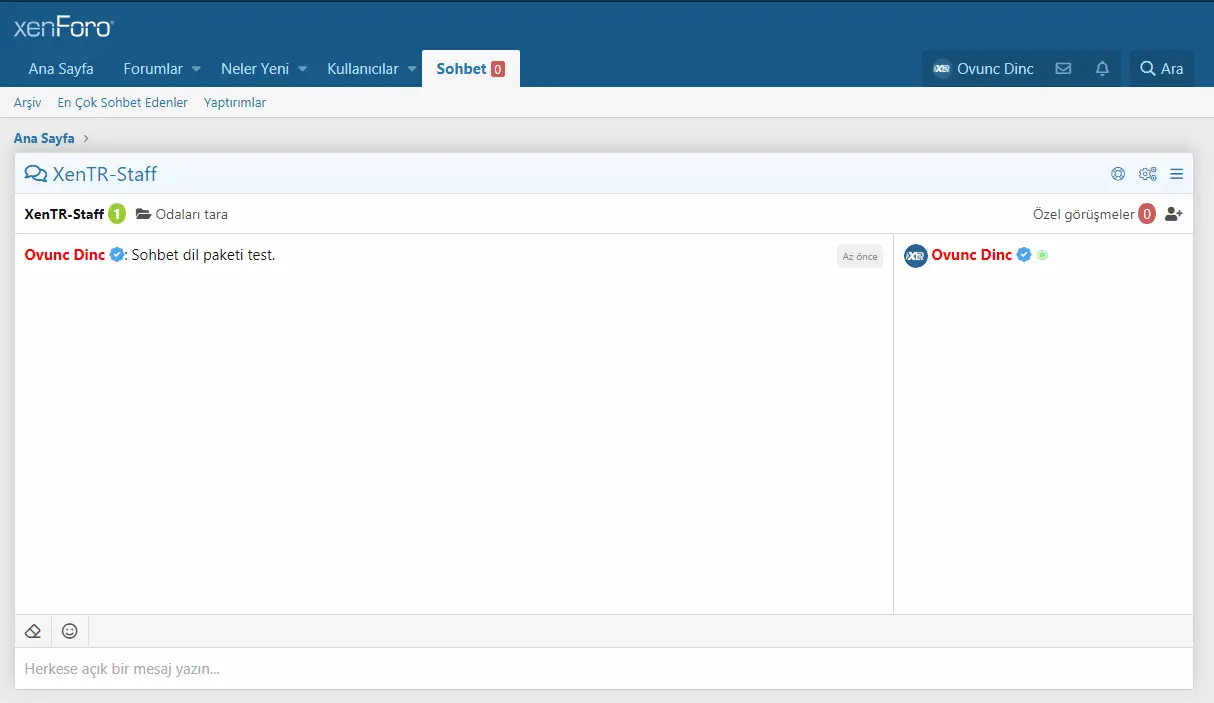Click the Az önce timestamp
The height and width of the screenshot is (703, 1214).
coord(860,257)
